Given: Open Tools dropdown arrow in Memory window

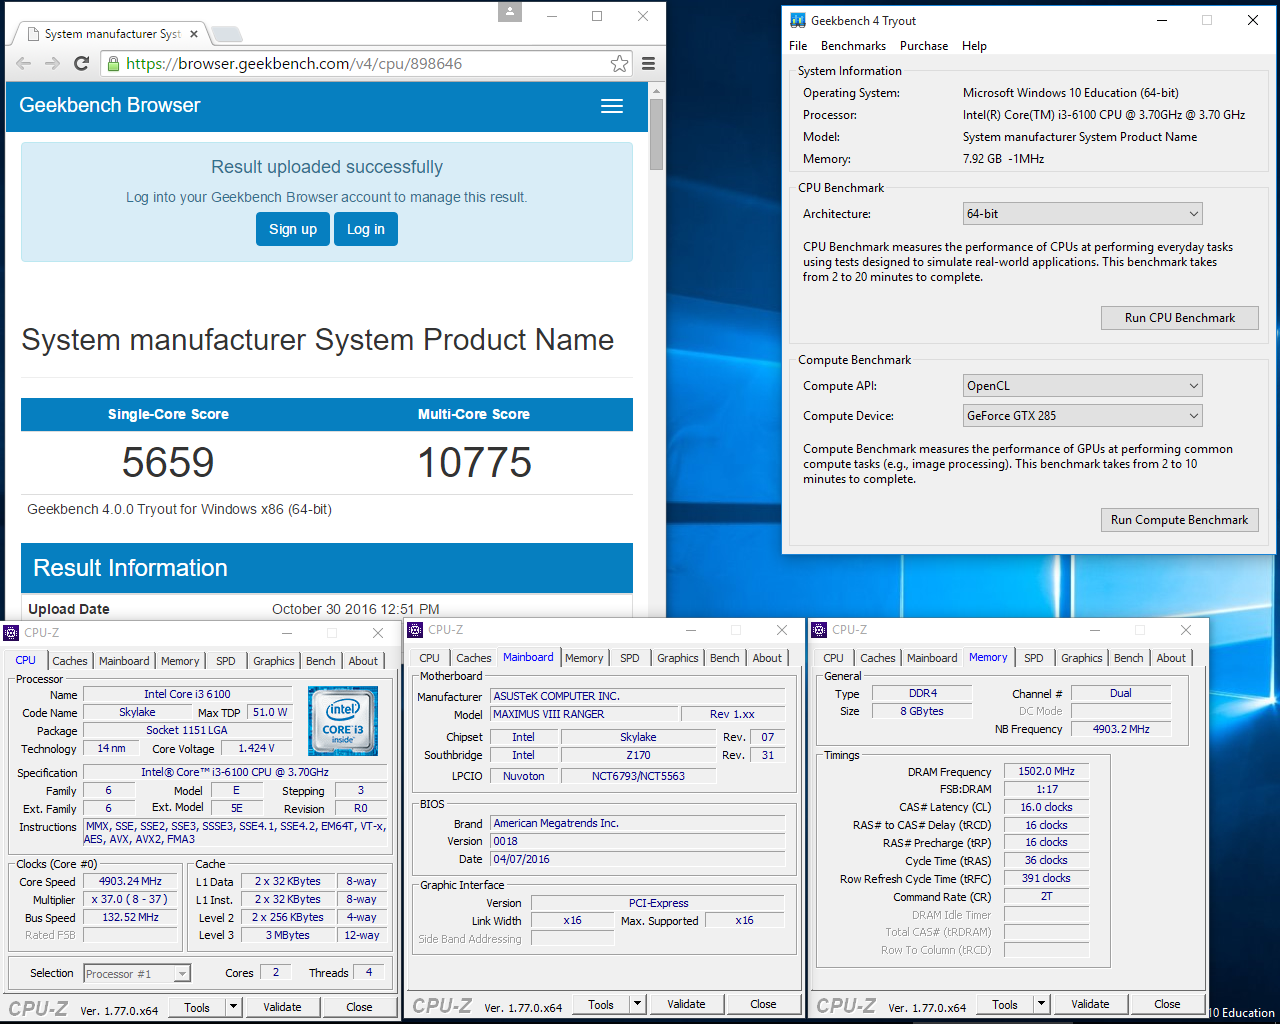Looking at the screenshot, I should click(1042, 1004).
